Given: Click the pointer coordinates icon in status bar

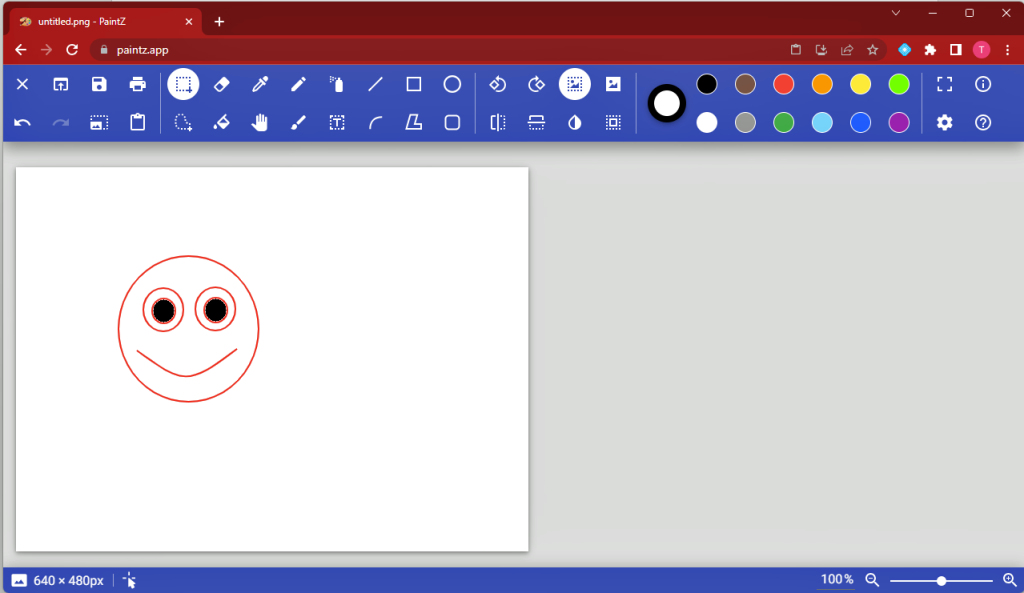Looking at the screenshot, I should 129,580.
